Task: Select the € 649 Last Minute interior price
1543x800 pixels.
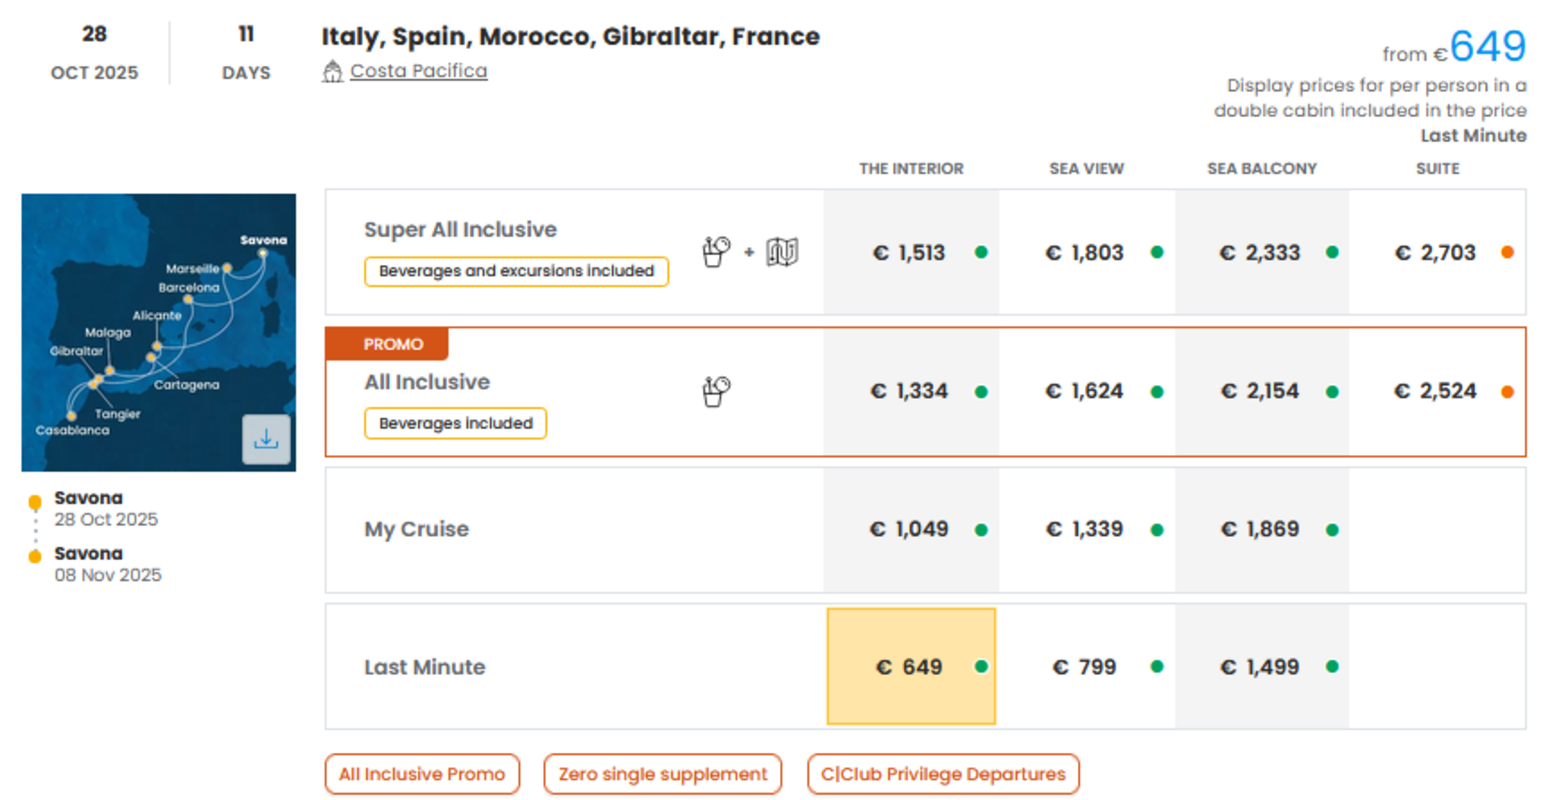Action: click(x=909, y=667)
